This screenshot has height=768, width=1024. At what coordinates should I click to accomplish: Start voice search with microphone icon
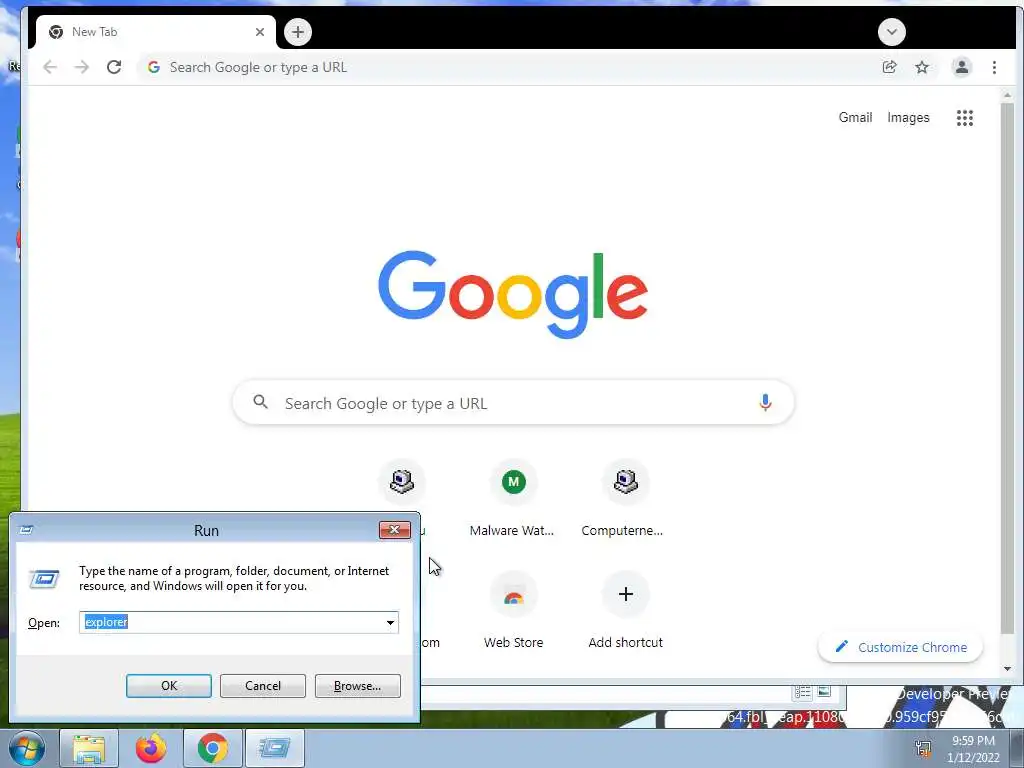pos(765,402)
